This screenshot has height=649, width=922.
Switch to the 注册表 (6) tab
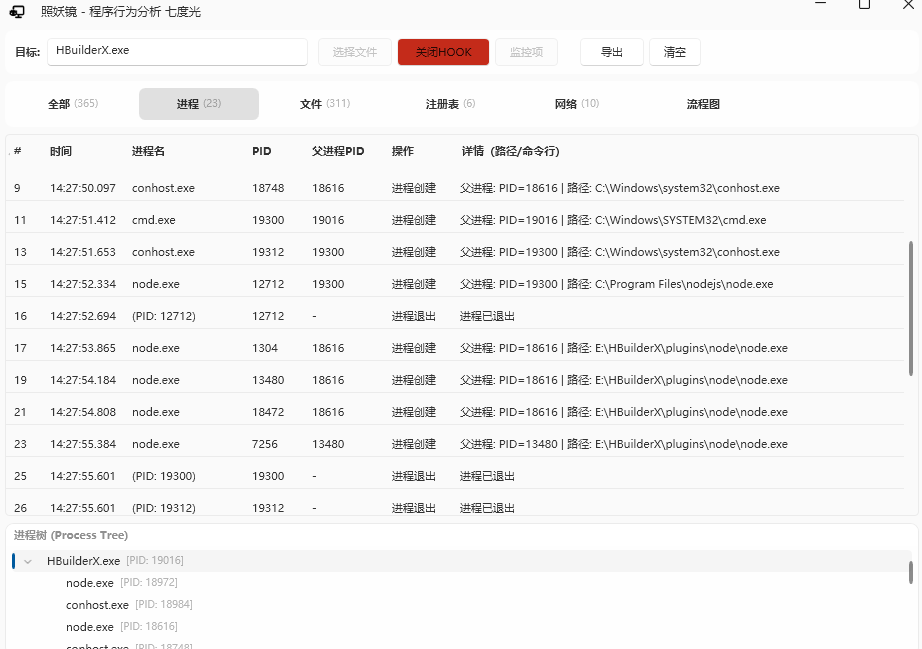pyautogui.click(x=450, y=104)
